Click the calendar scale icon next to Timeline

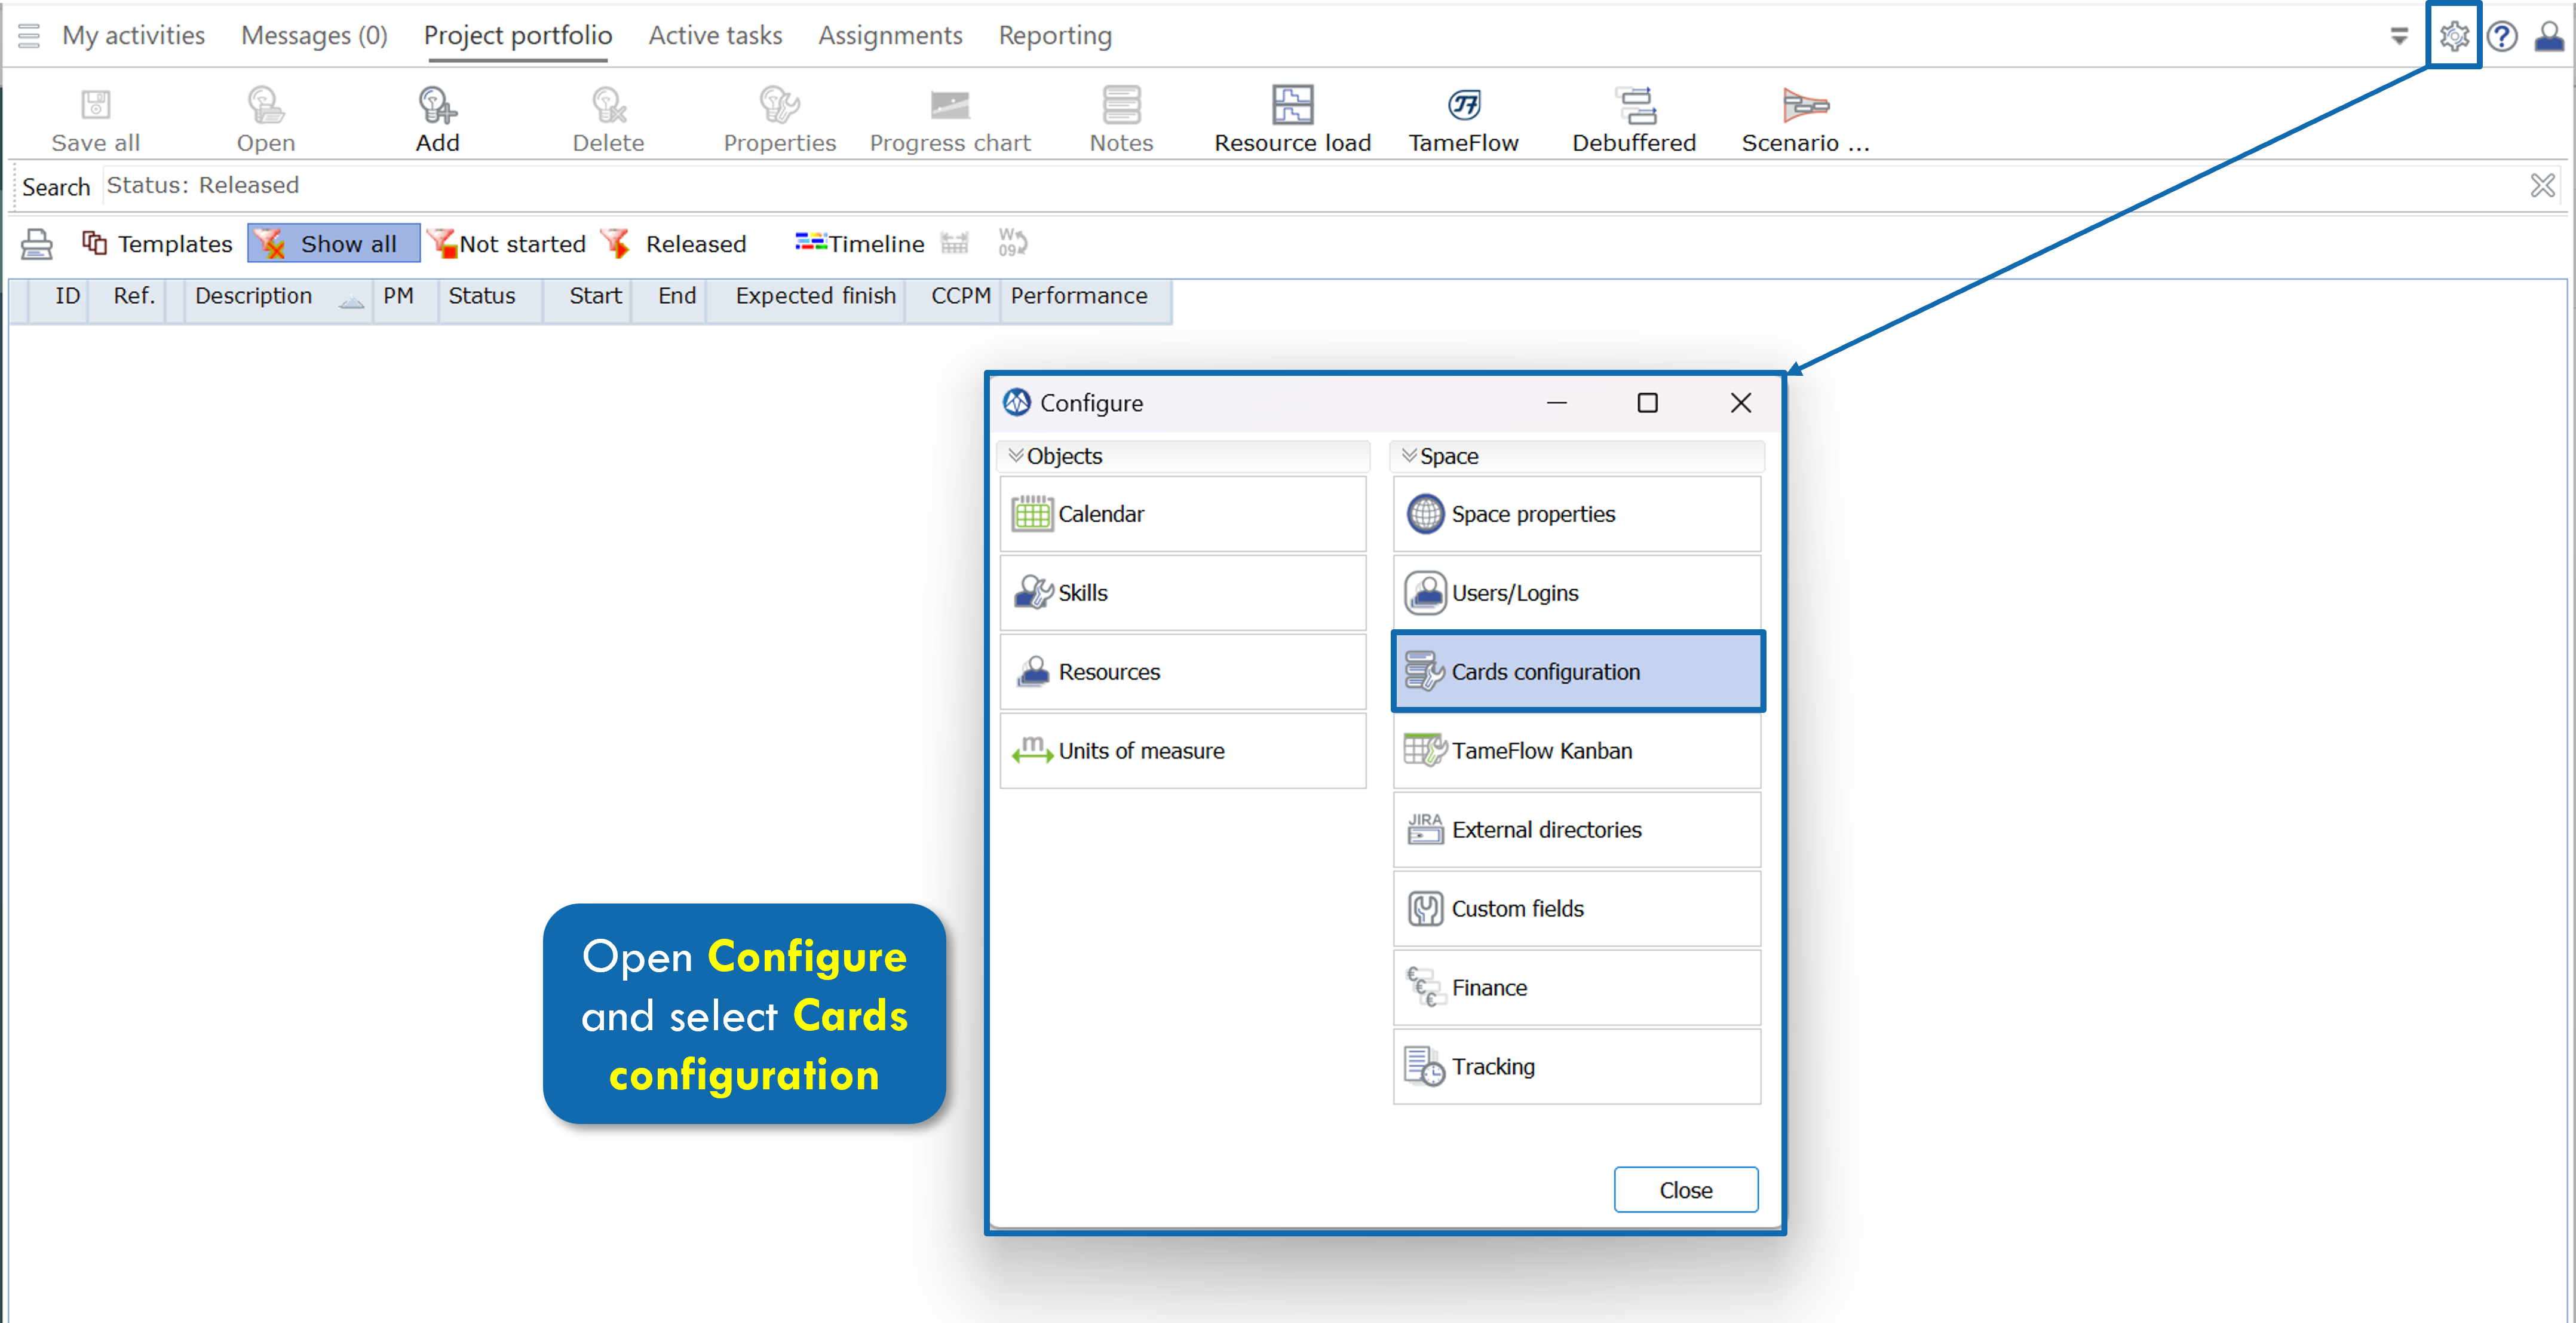point(955,244)
